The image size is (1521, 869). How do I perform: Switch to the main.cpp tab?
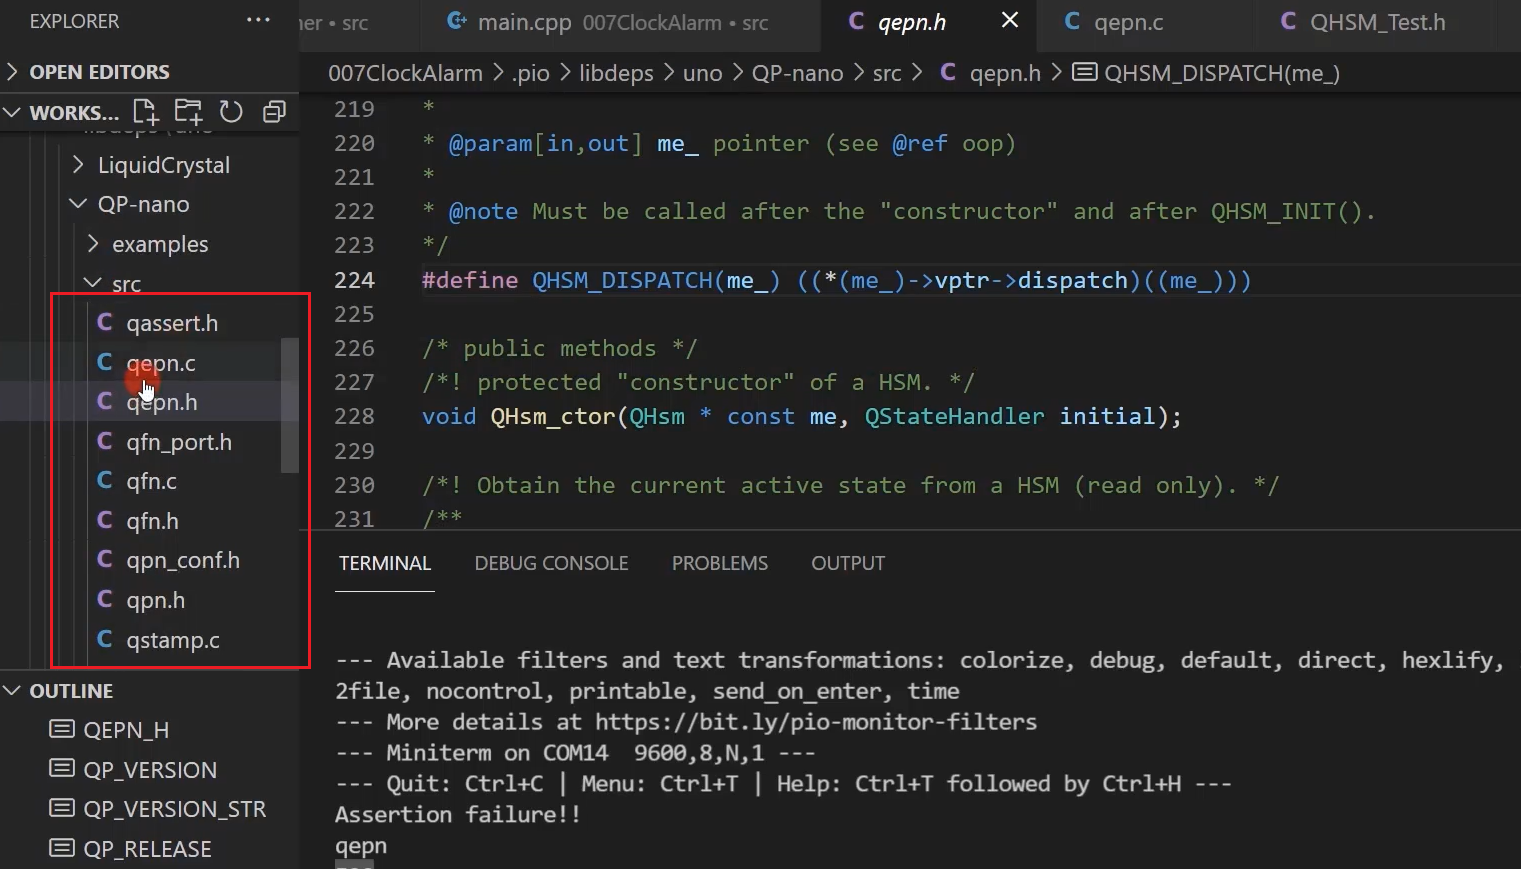point(622,22)
